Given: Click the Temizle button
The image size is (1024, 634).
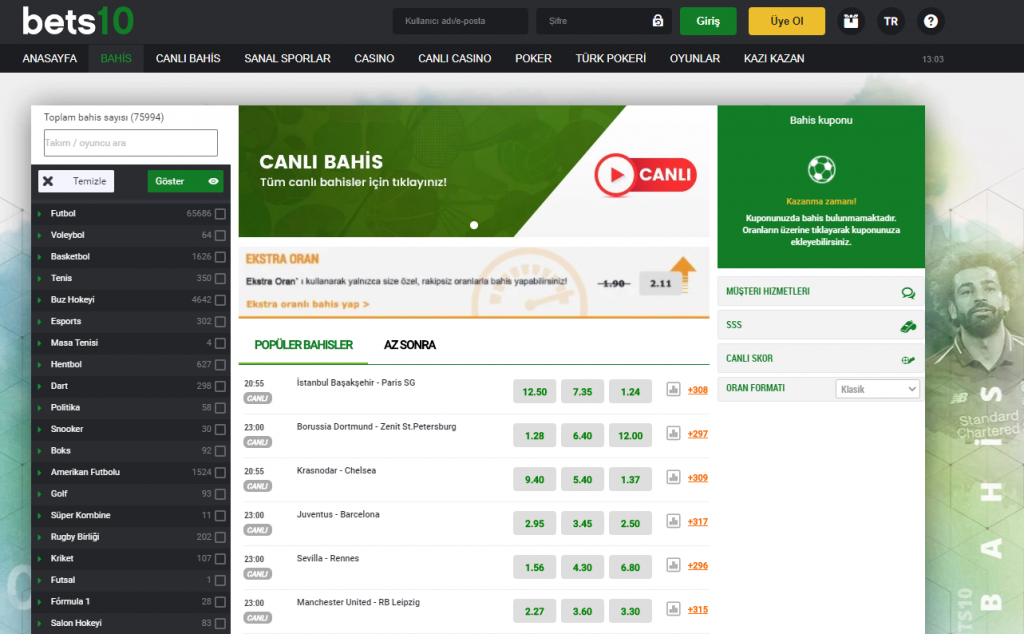Looking at the screenshot, I should click(x=76, y=181).
